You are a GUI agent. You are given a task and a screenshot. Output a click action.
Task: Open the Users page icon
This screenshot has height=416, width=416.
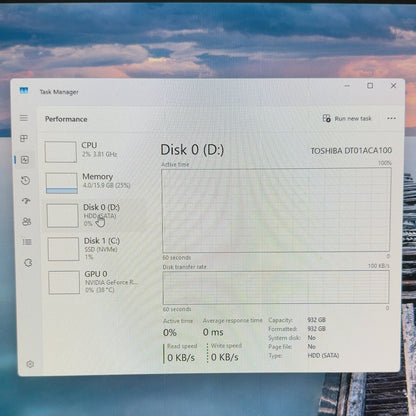click(x=27, y=221)
